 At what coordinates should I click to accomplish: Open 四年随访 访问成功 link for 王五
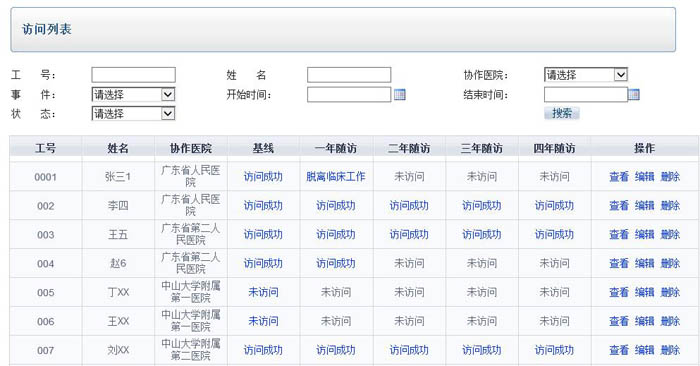click(x=554, y=235)
